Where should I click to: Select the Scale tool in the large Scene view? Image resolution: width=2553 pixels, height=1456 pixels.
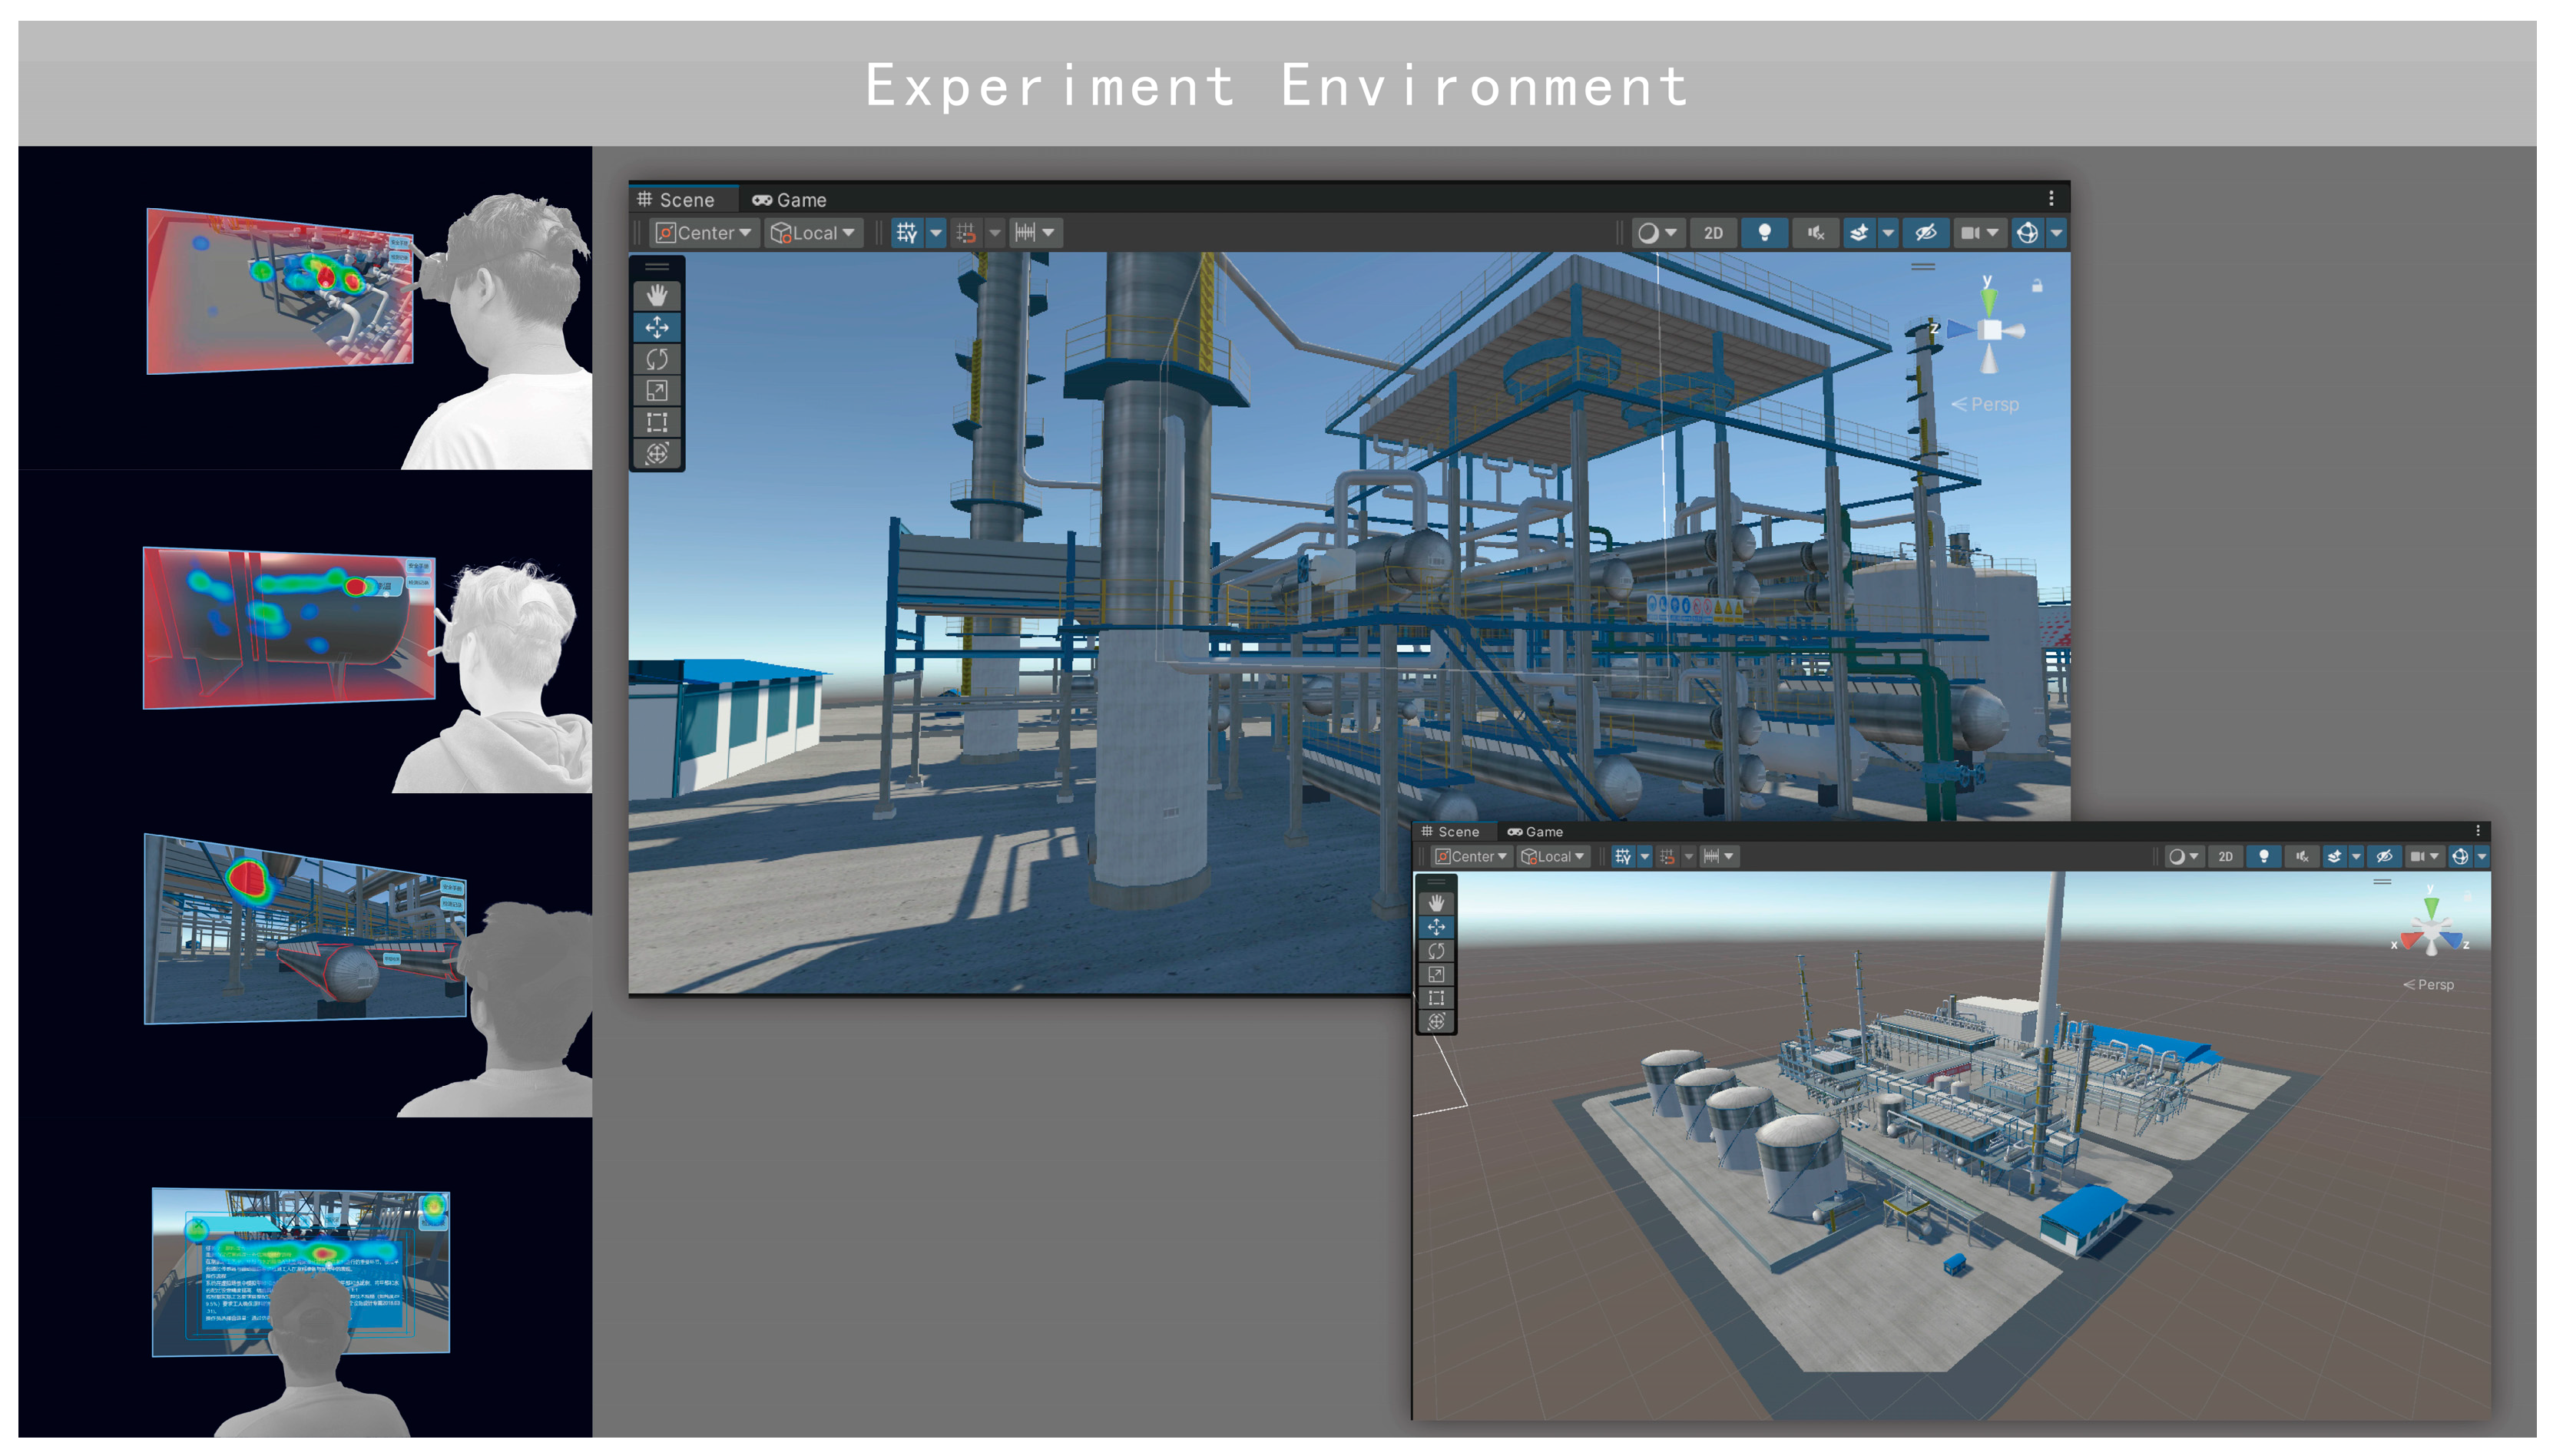pos(656,390)
